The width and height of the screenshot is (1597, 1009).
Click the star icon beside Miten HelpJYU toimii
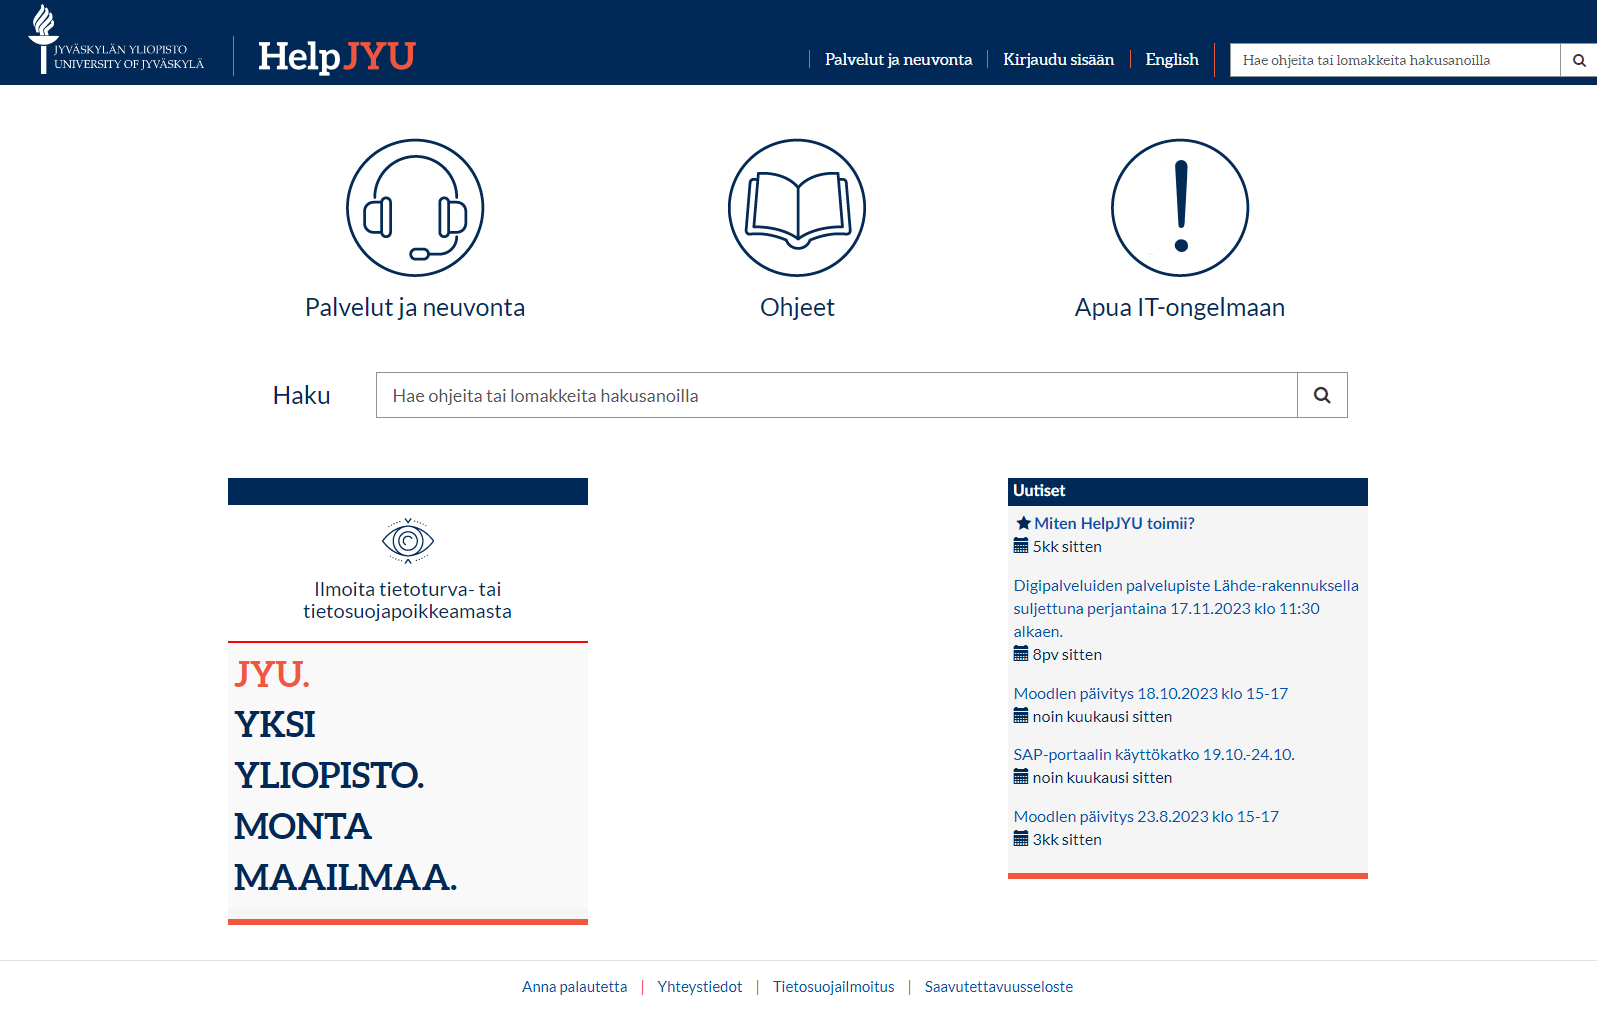[x=1023, y=523]
